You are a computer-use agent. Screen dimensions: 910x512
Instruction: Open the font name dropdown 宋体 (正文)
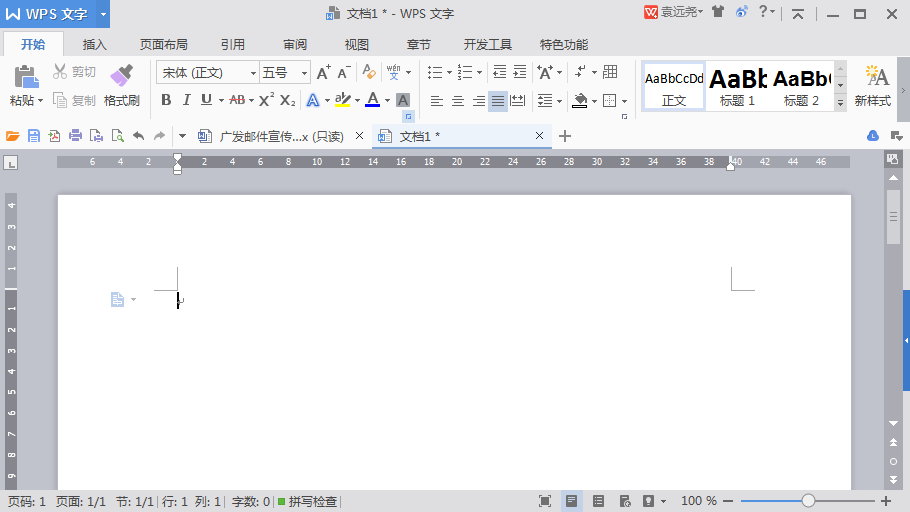252,73
